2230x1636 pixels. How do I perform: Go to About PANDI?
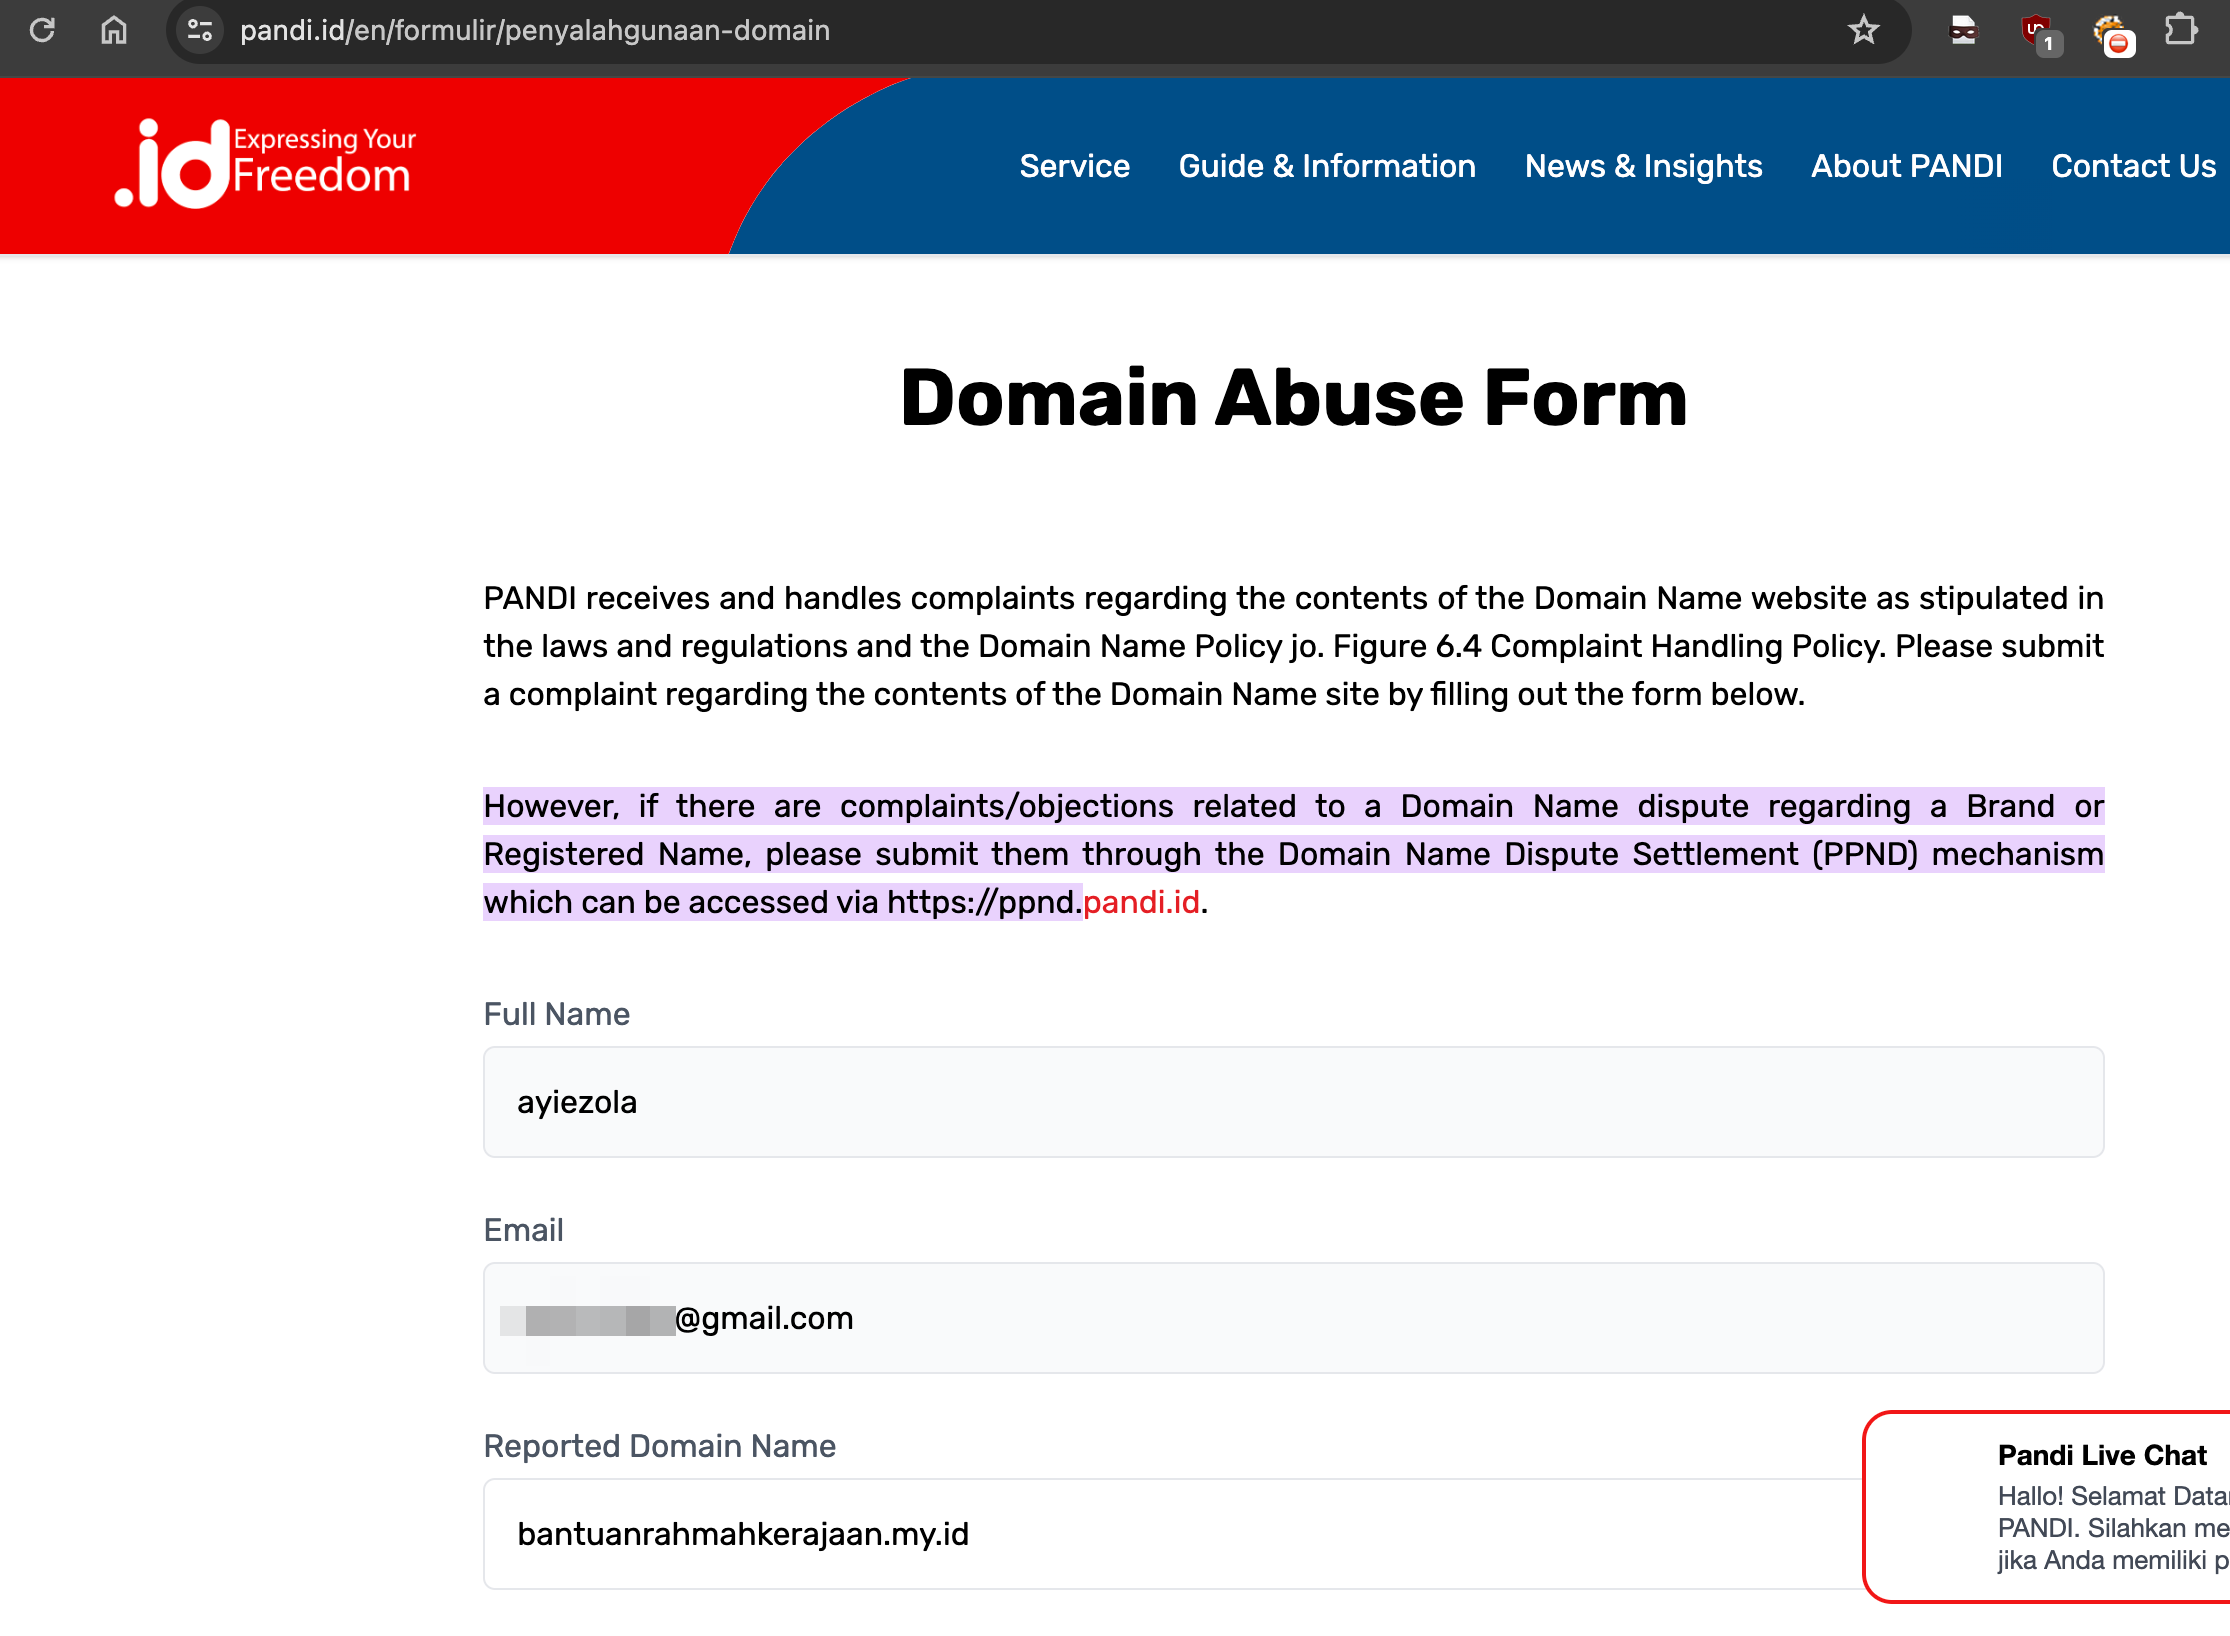1906,166
